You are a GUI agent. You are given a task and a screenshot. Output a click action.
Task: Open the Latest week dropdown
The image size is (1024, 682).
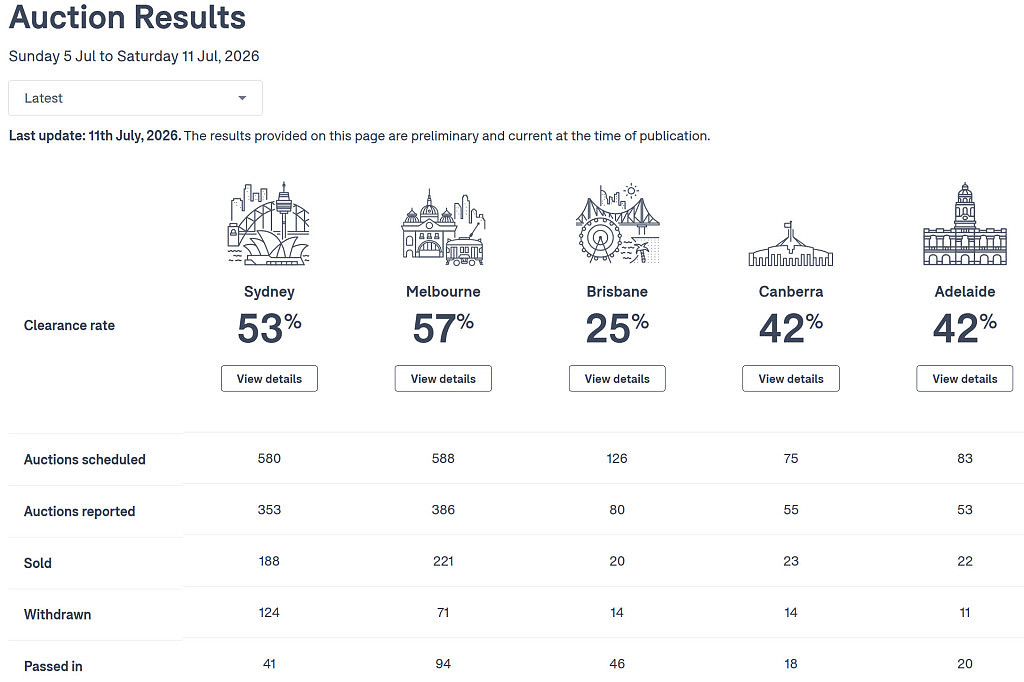pyautogui.click(x=135, y=98)
